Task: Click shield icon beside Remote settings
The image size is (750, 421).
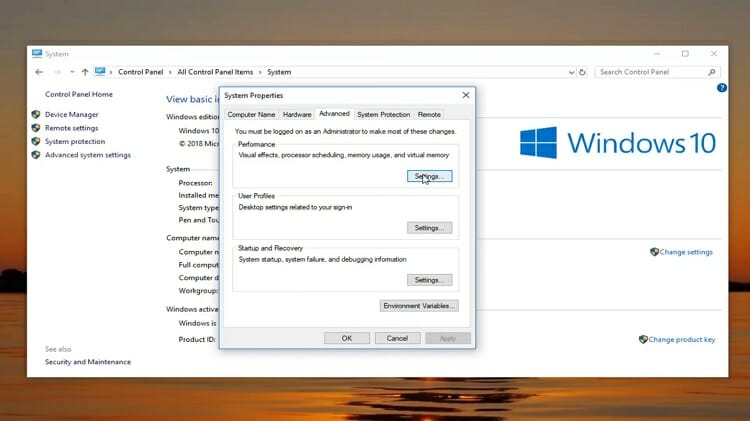Action: [36, 128]
